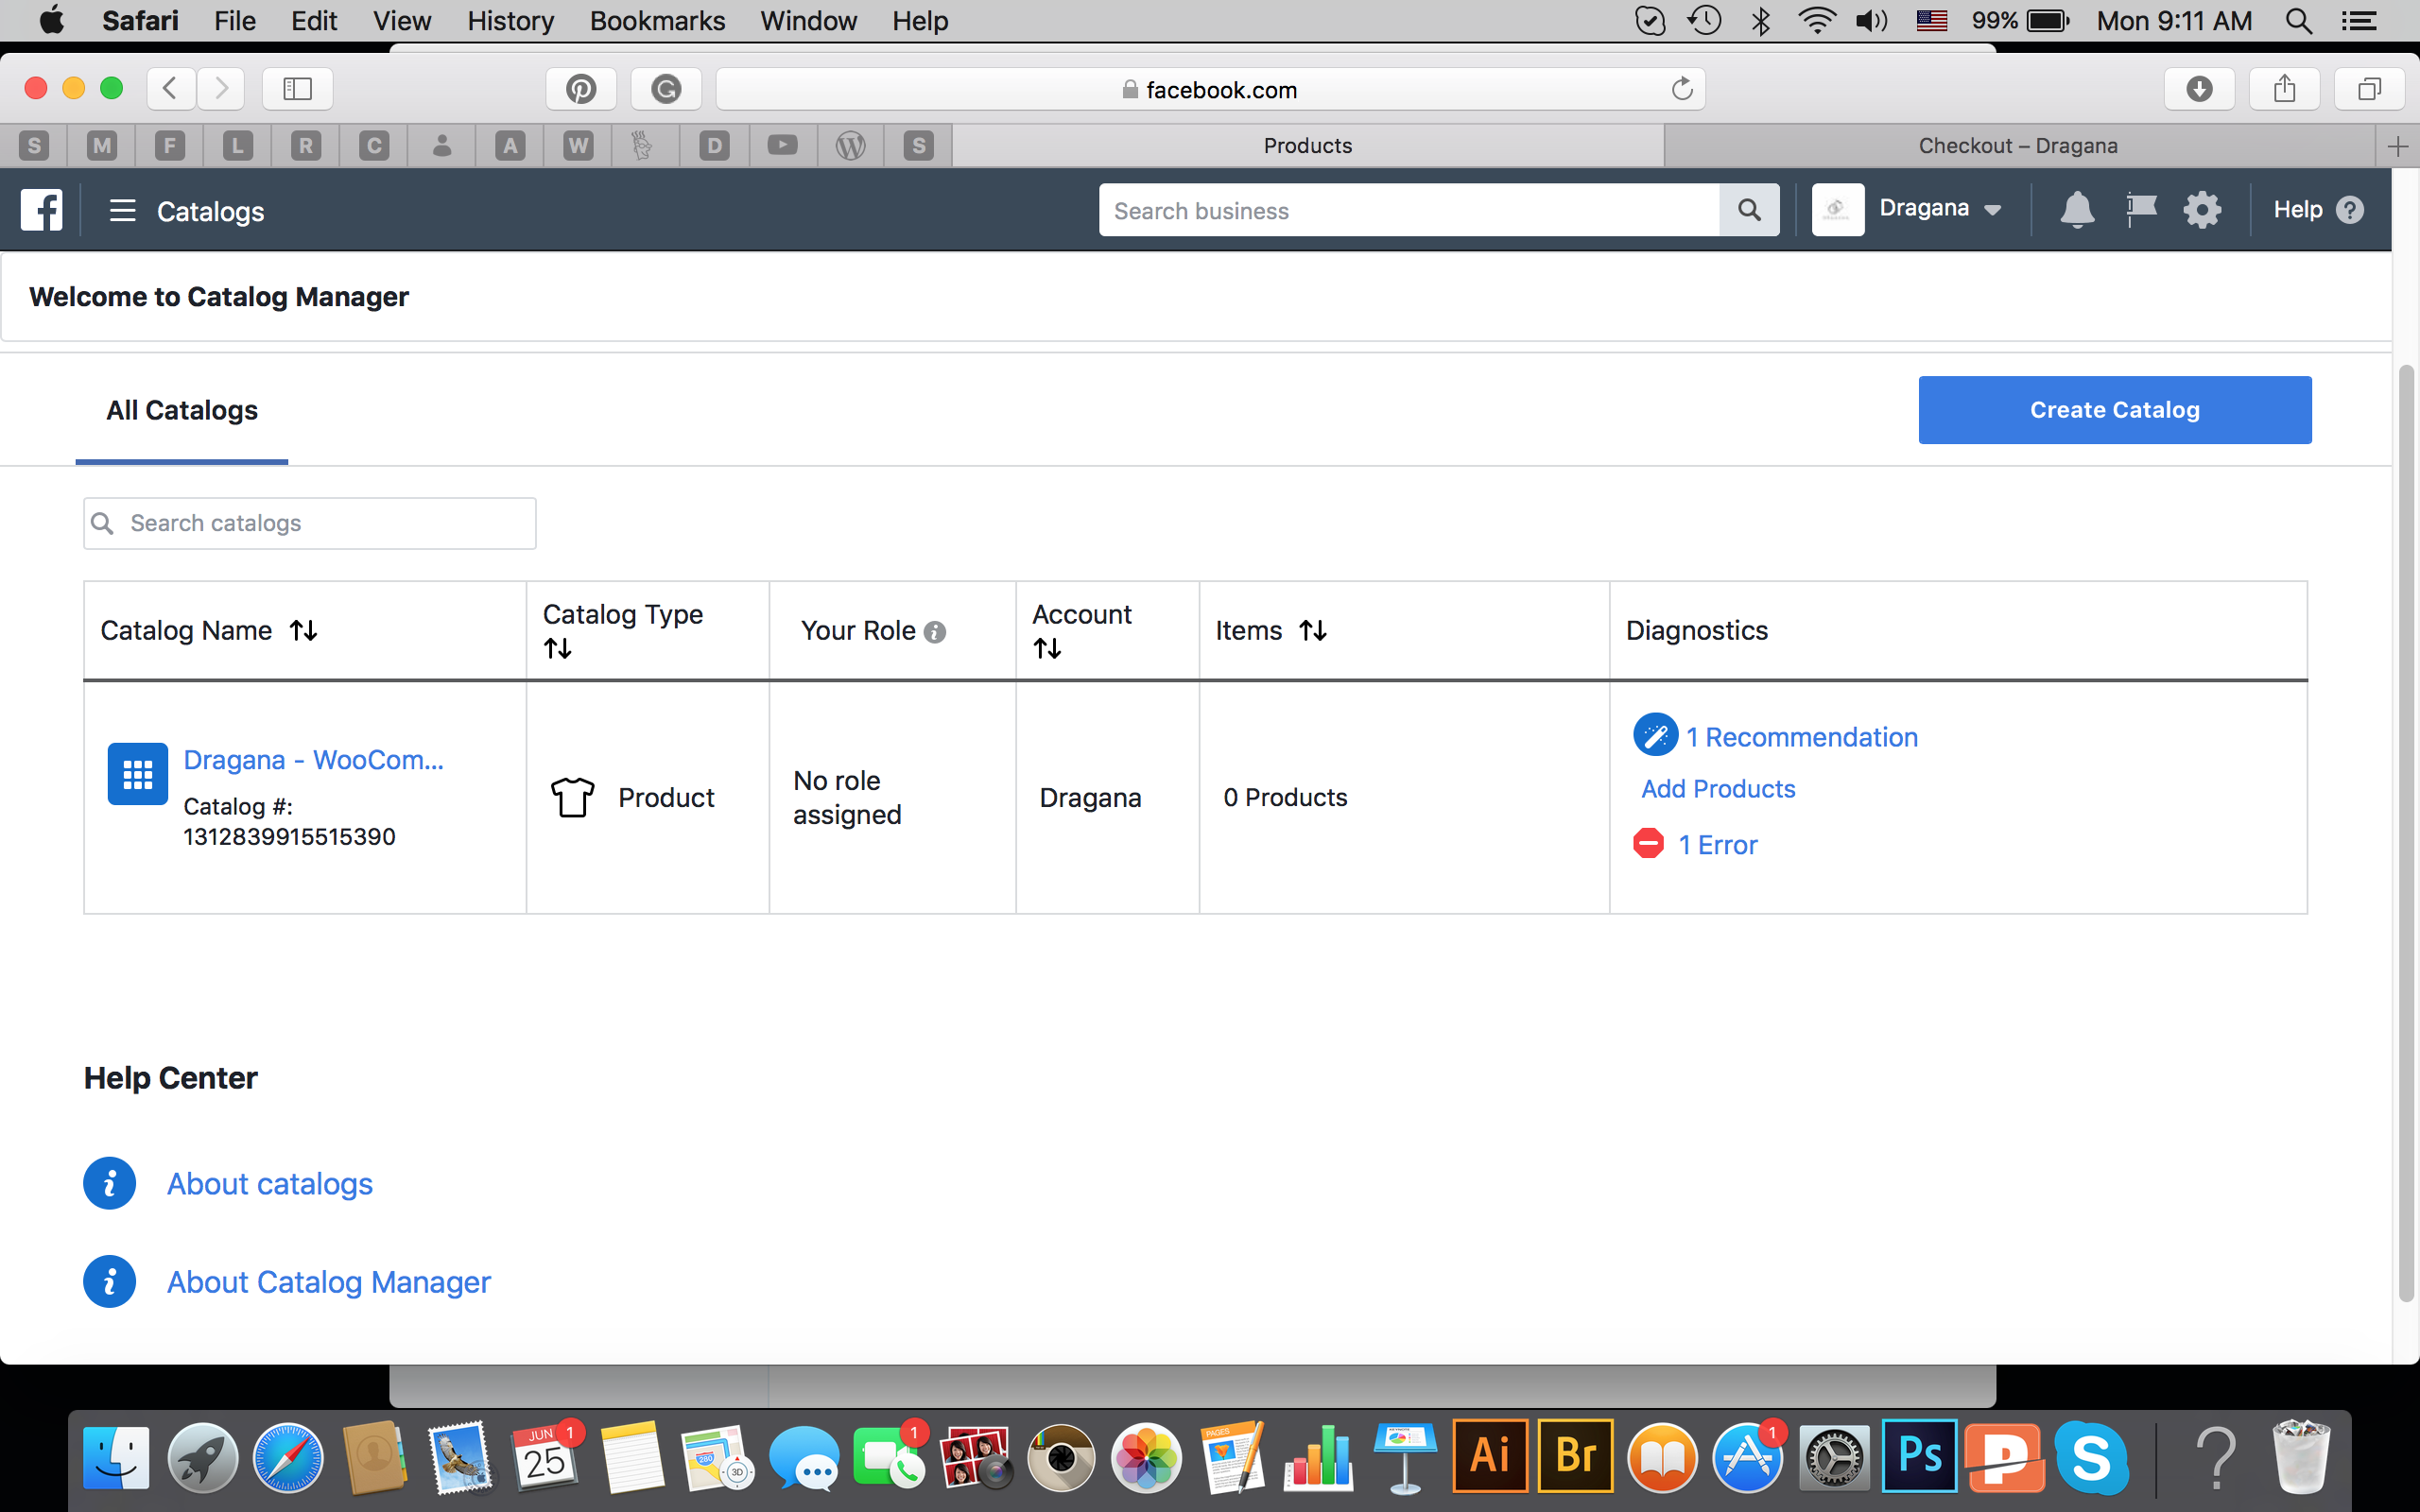Viewport: 2420px width, 1512px height.
Task: Click the Catalogs header title
Action: 210,211
